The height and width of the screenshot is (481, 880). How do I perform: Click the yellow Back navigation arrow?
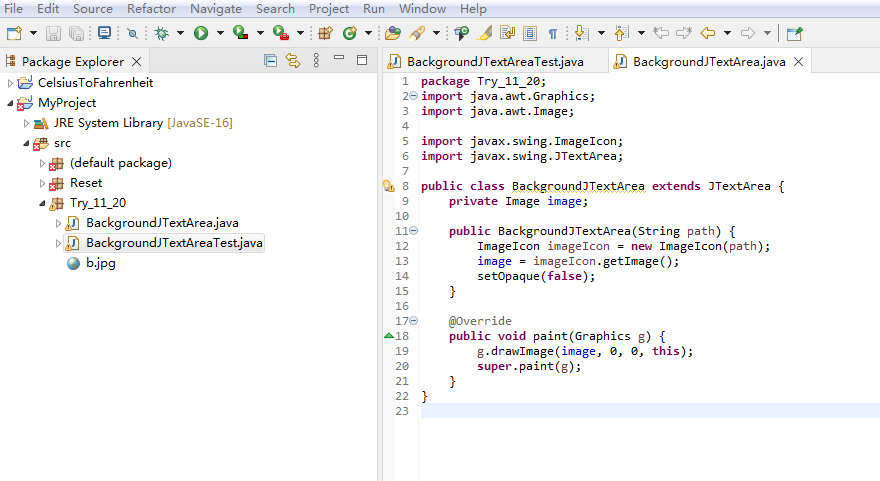tap(708, 33)
